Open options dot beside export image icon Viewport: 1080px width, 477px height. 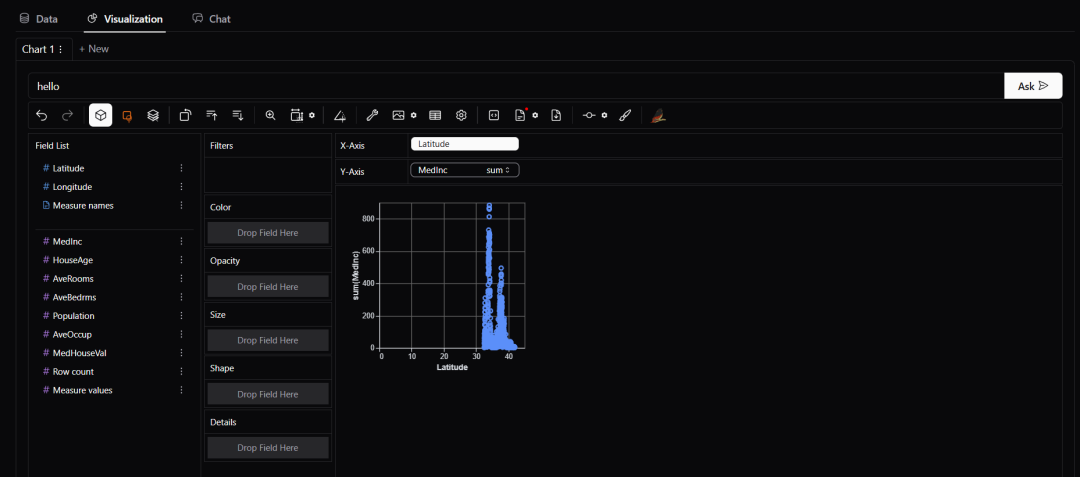point(414,116)
